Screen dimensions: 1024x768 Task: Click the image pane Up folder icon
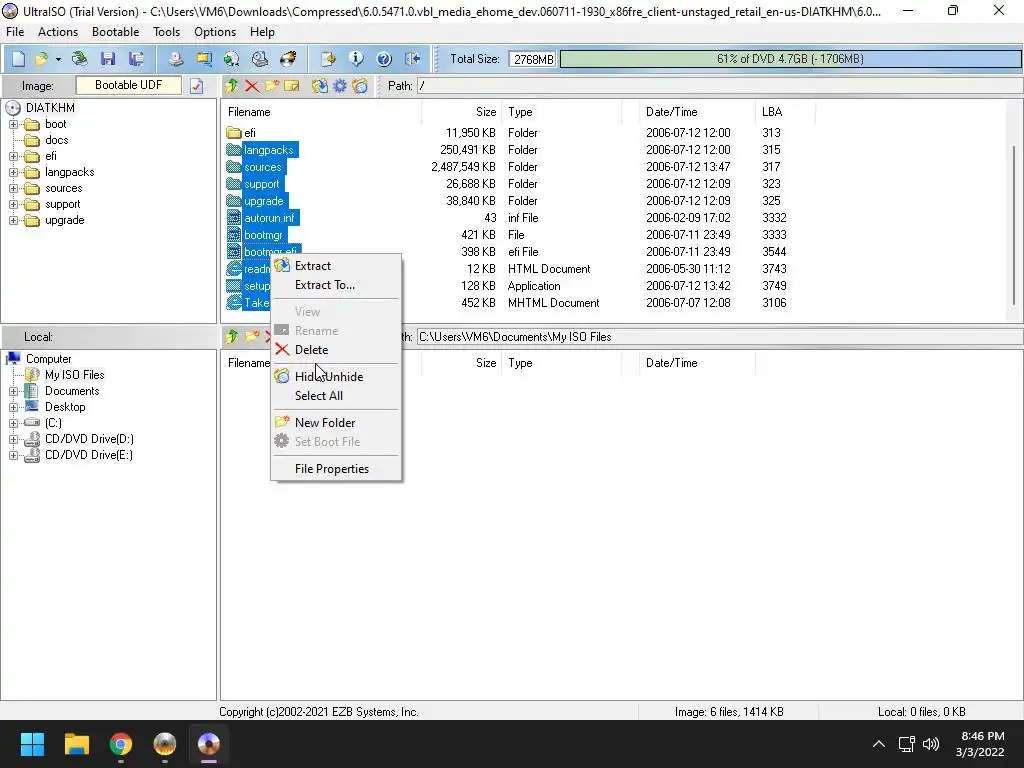point(232,86)
